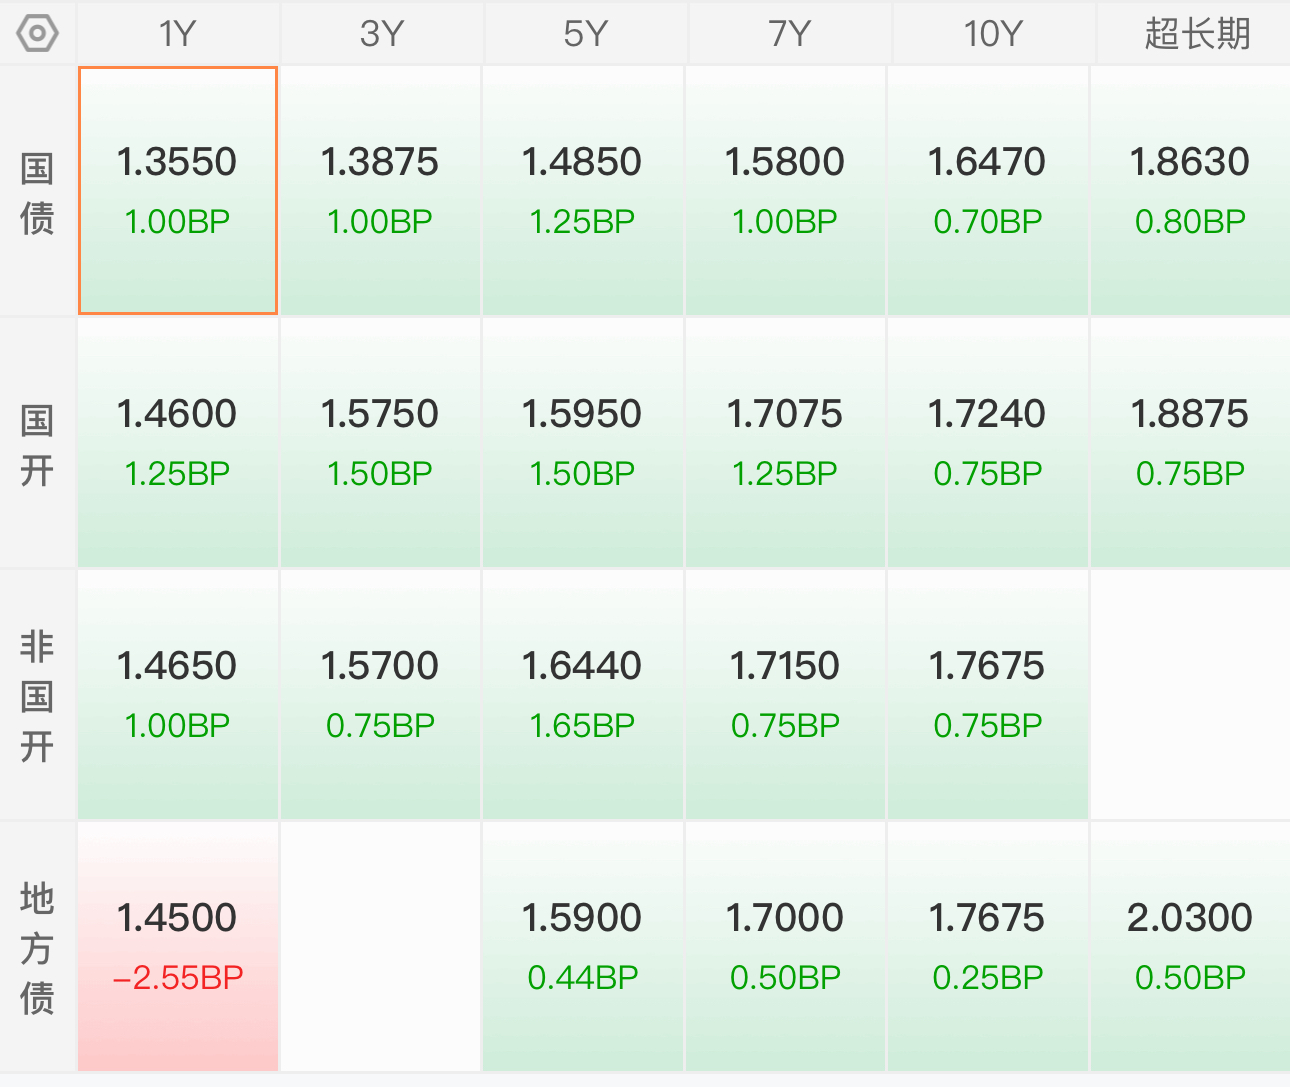1290x1087 pixels.
Task: Open the hexagon settings icon
Action: [37, 34]
